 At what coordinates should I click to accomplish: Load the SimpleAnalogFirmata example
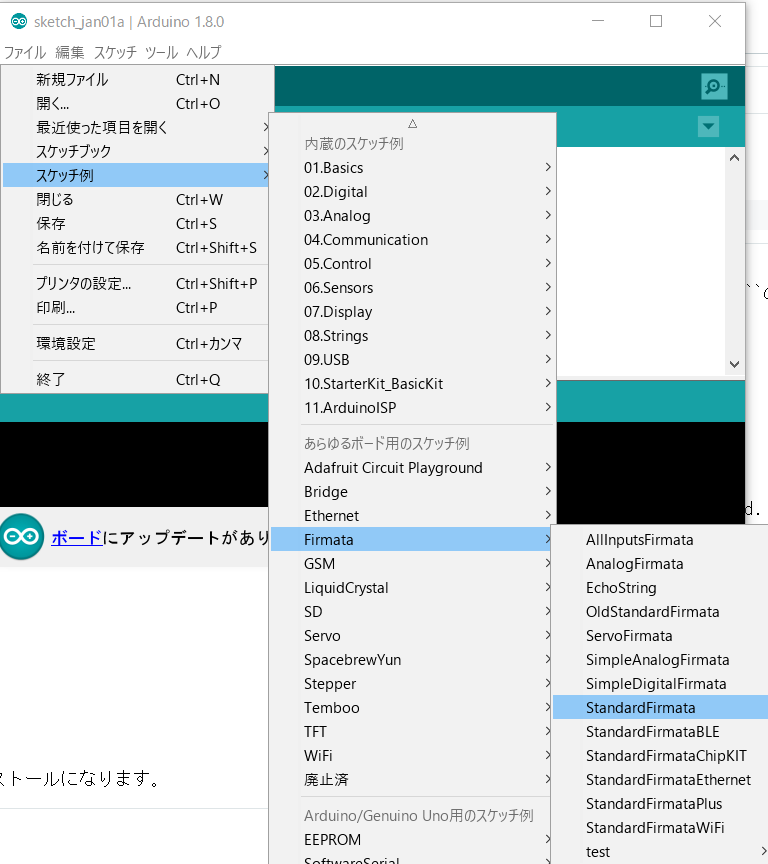(x=661, y=660)
